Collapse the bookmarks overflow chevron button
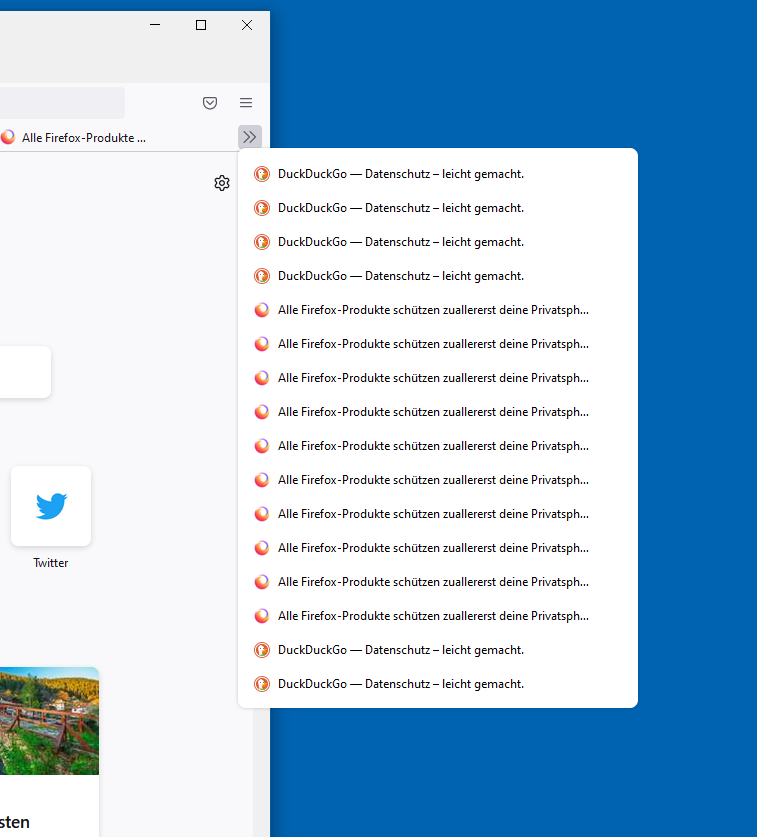The image size is (757, 837). 250,137
